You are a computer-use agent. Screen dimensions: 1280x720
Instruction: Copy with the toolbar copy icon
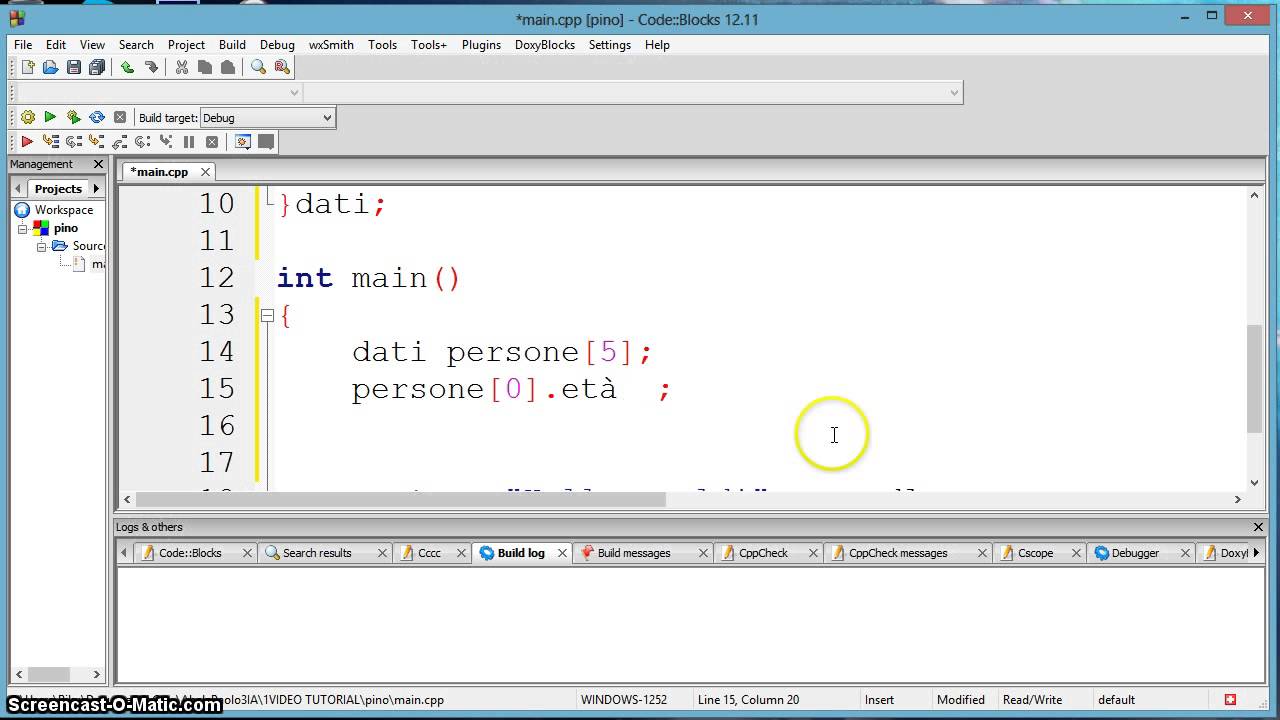tap(205, 67)
